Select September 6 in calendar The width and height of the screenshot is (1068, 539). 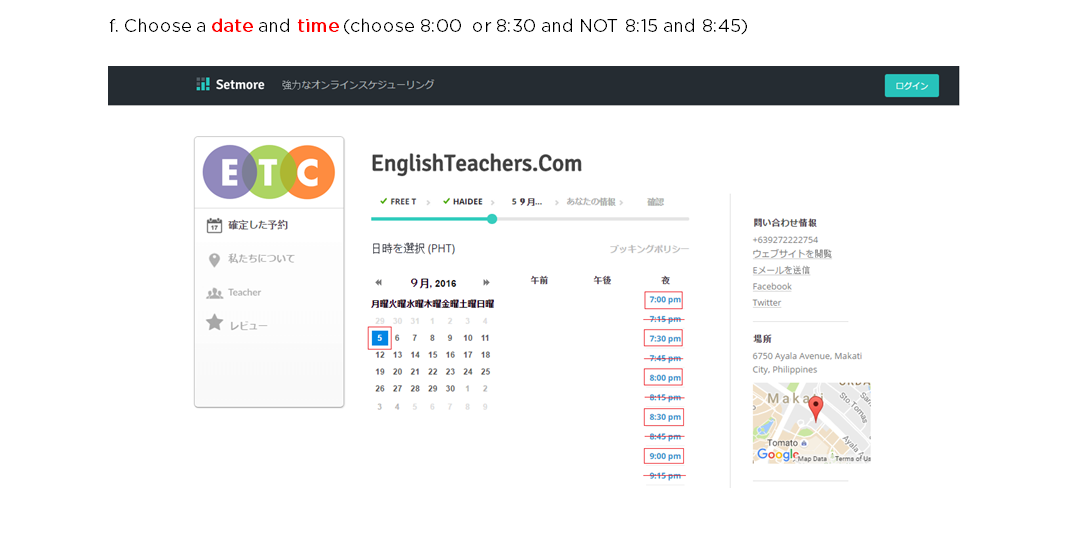pos(397,338)
